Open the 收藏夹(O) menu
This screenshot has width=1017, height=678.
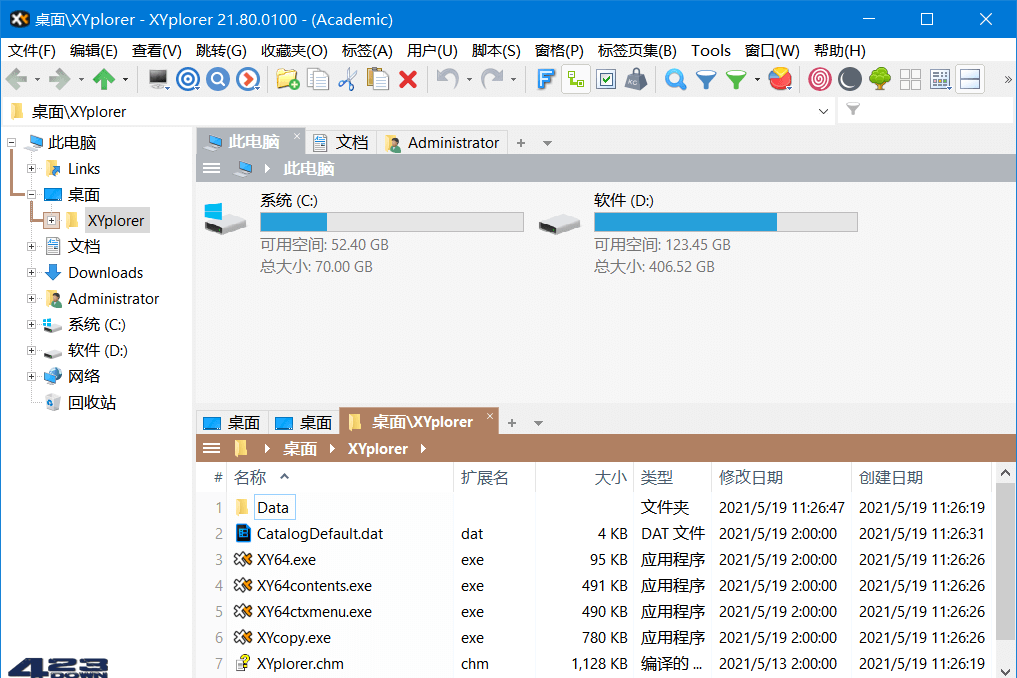(294, 51)
